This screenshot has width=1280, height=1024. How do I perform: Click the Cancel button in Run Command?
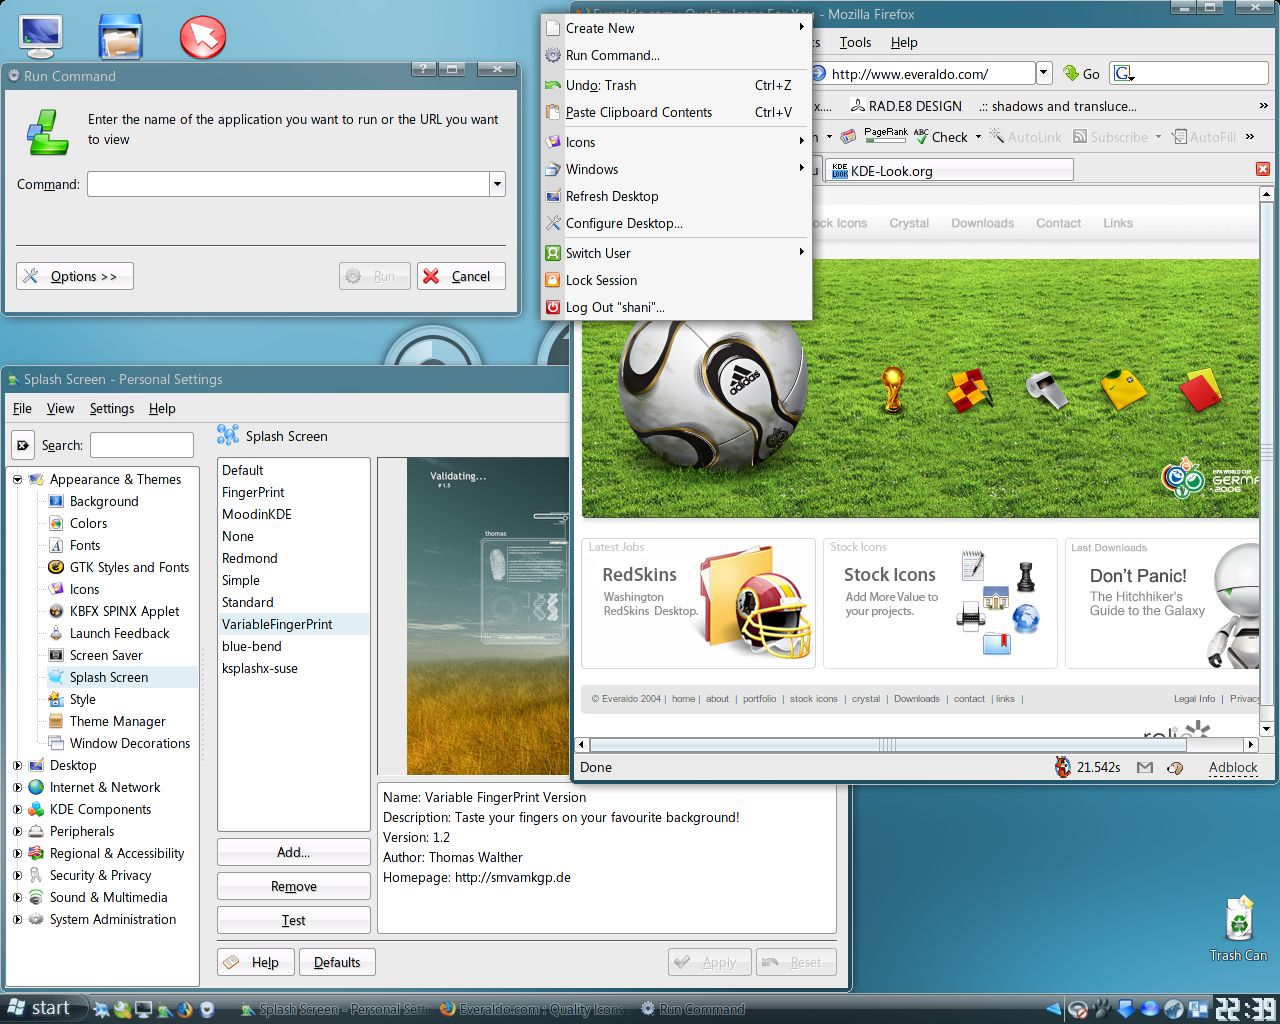pyautogui.click(x=461, y=276)
